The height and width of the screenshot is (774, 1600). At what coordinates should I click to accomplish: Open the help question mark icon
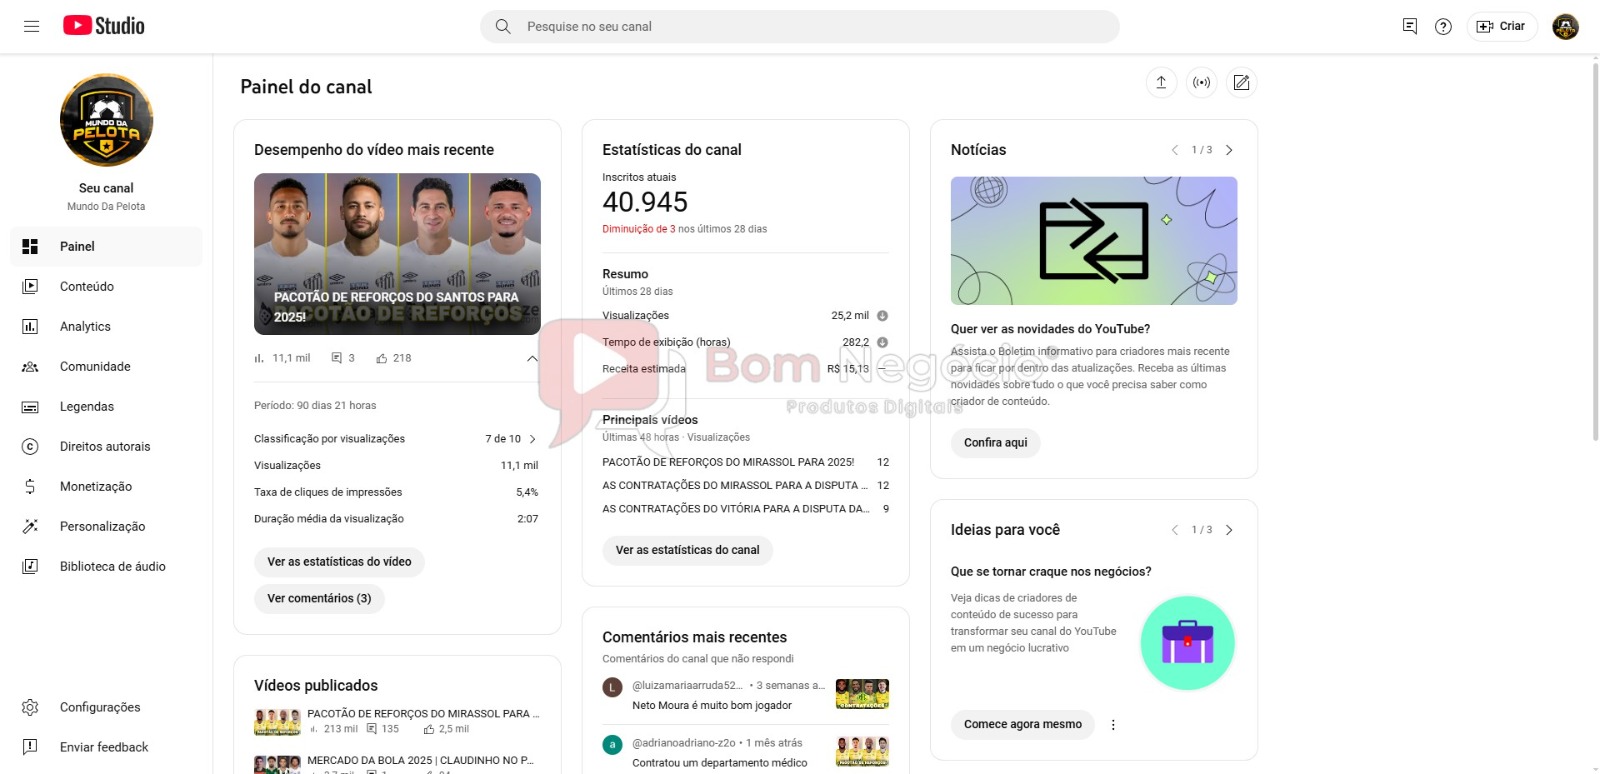point(1443,26)
